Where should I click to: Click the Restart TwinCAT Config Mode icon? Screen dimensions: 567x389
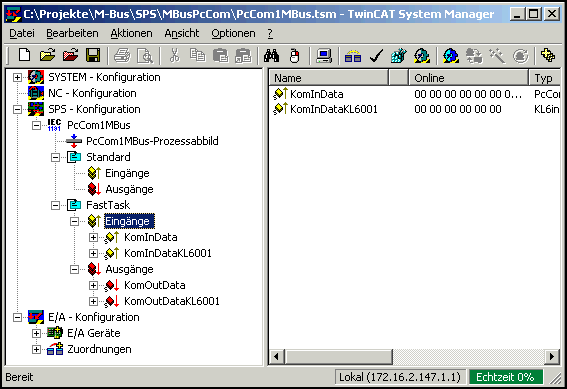click(451, 56)
